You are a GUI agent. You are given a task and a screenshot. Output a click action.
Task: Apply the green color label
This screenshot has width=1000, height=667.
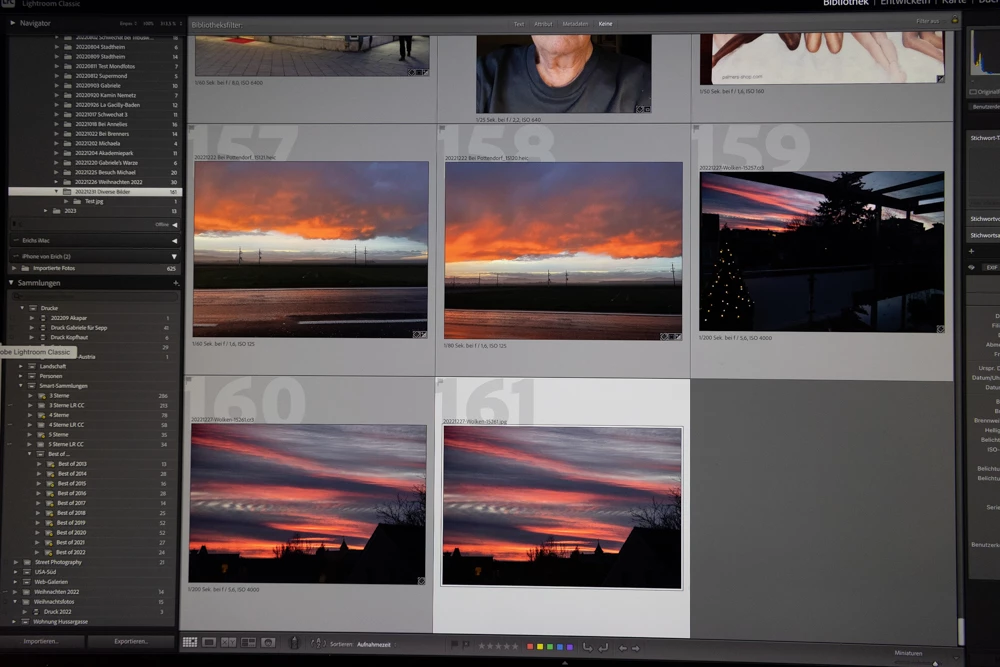pos(550,647)
